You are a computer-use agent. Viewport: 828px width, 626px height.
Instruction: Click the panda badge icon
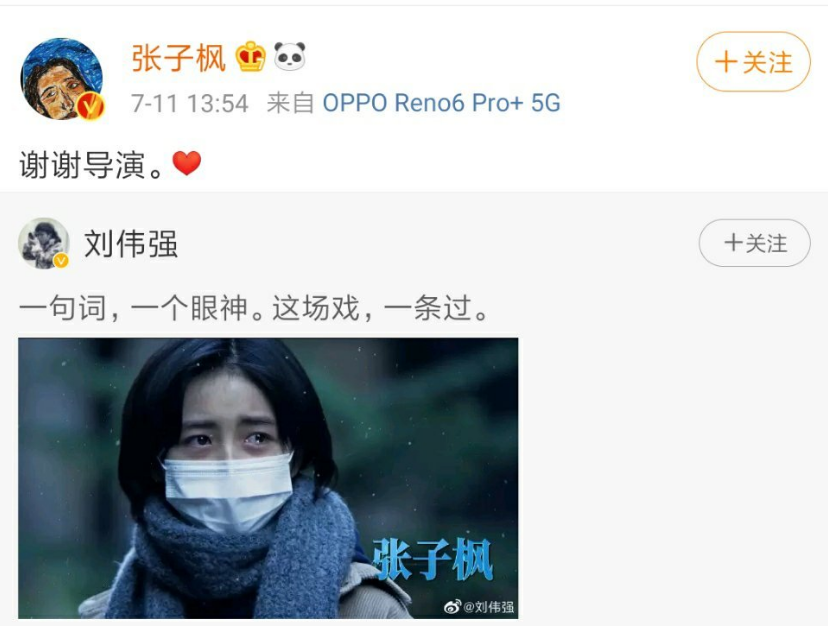(290, 56)
